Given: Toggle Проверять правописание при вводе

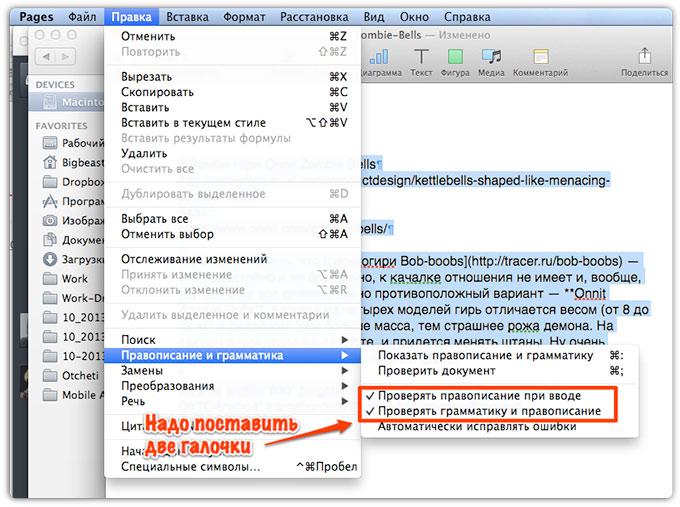Looking at the screenshot, I should pos(499,396).
